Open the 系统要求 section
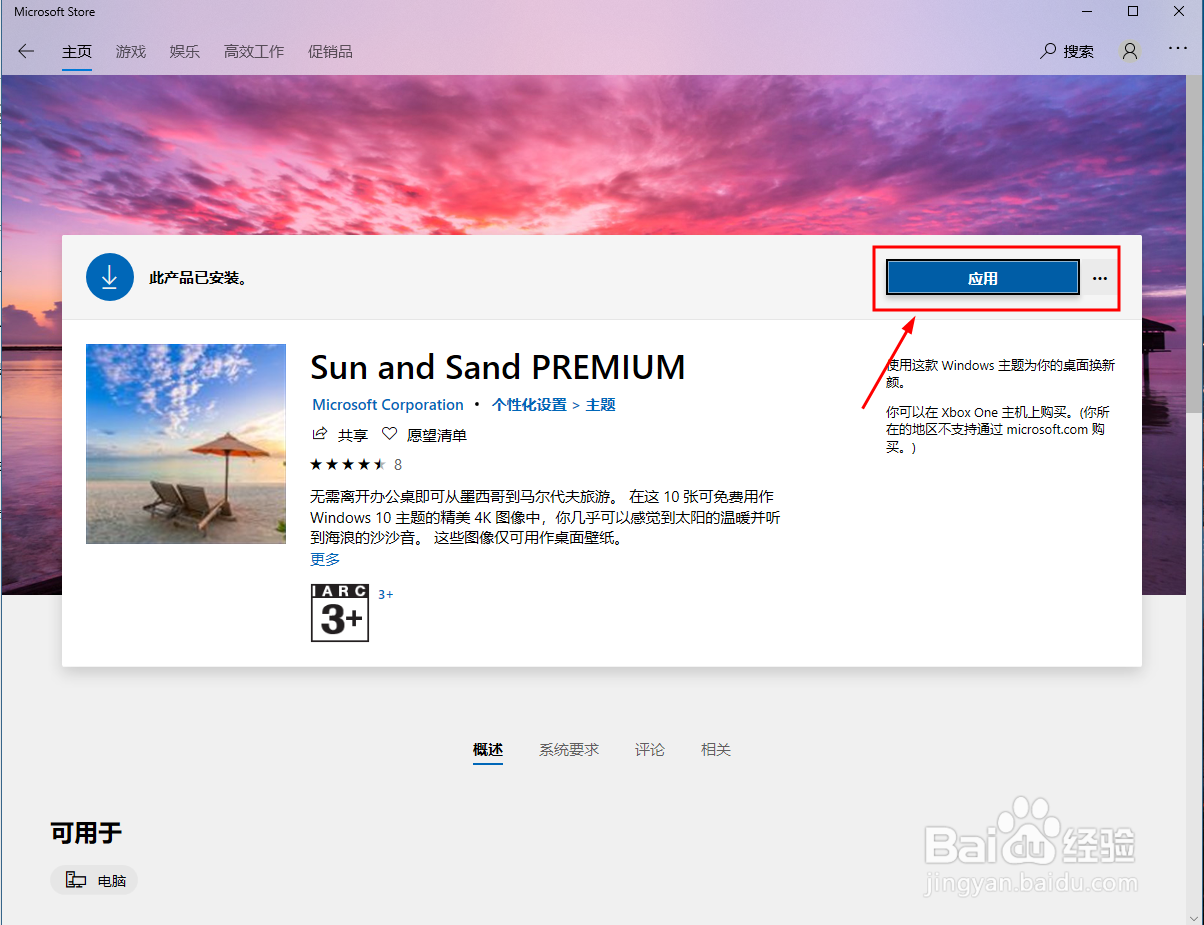Image resolution: width=1204 pixels, height=925 pixels. coord(569,749)
